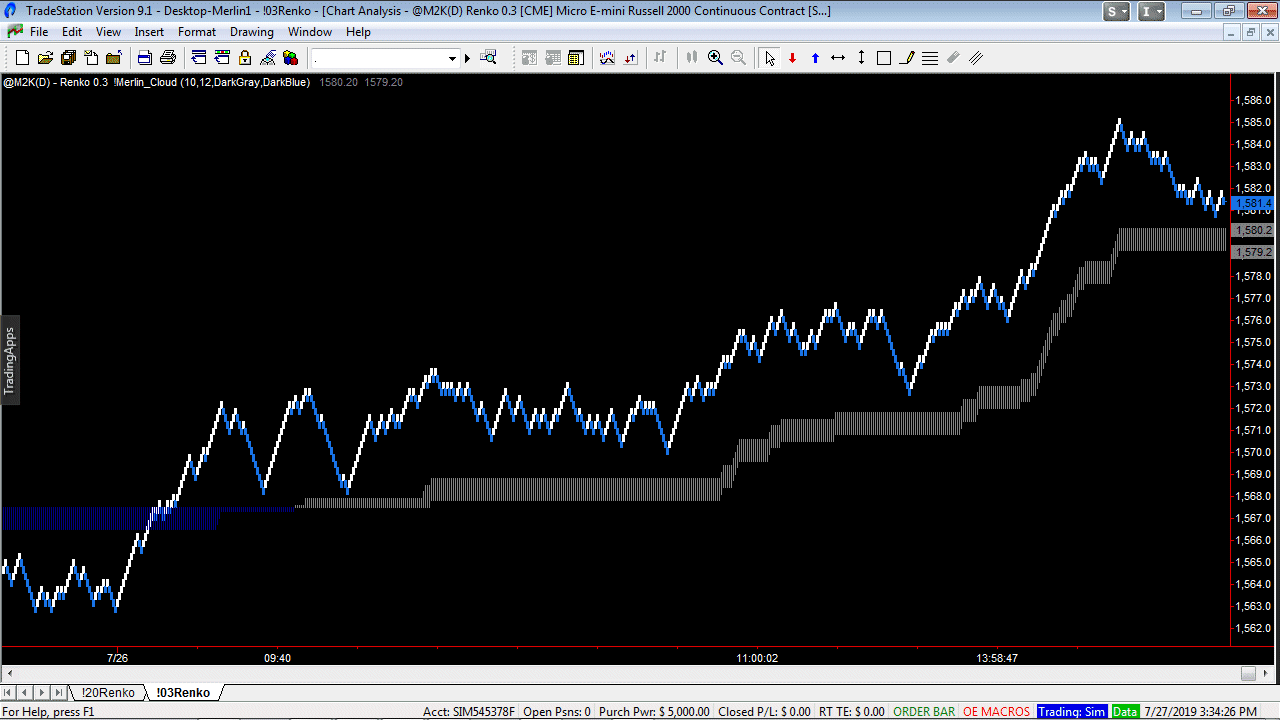Click ORDER BAR in status bar
The image size is (1280, 720).
(924, 712)
